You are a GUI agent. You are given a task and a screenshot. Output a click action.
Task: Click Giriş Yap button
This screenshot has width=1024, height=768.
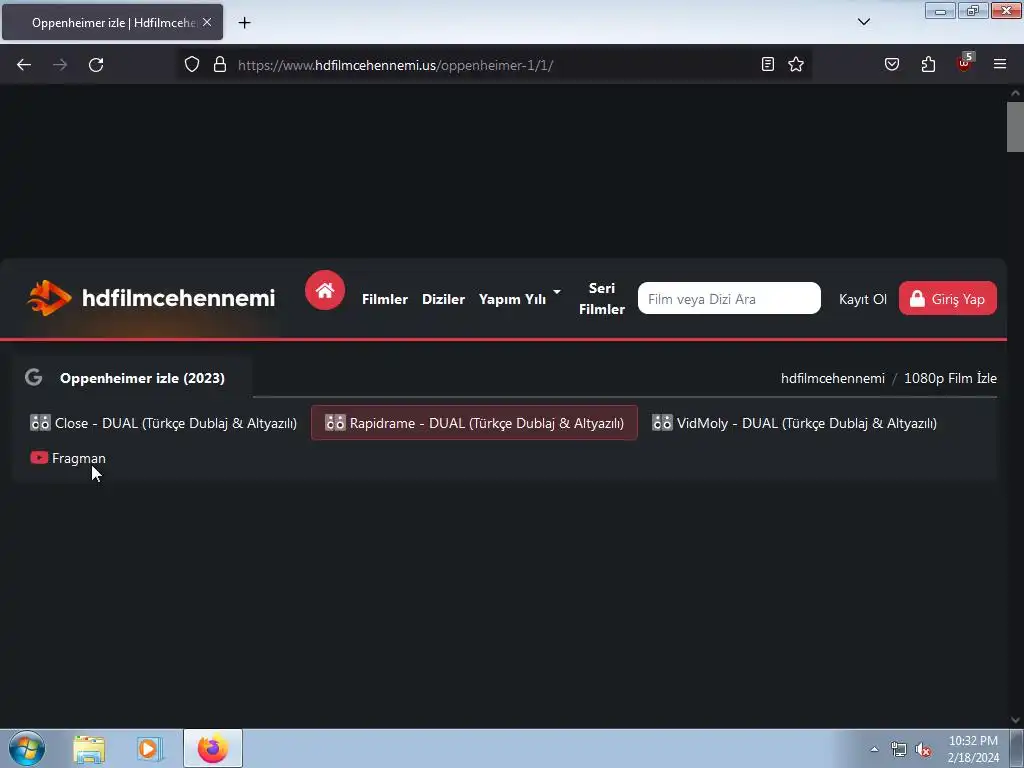coord(948,298)
